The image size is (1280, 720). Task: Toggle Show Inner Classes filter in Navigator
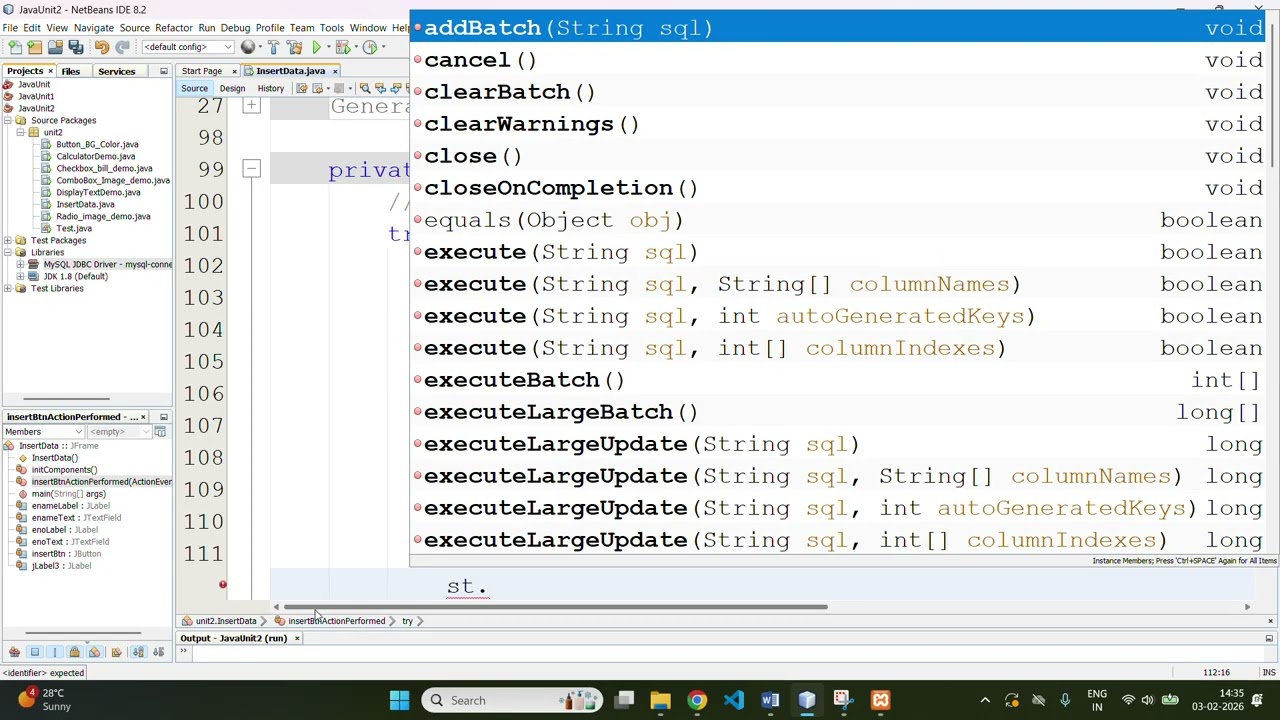[95, 652]
